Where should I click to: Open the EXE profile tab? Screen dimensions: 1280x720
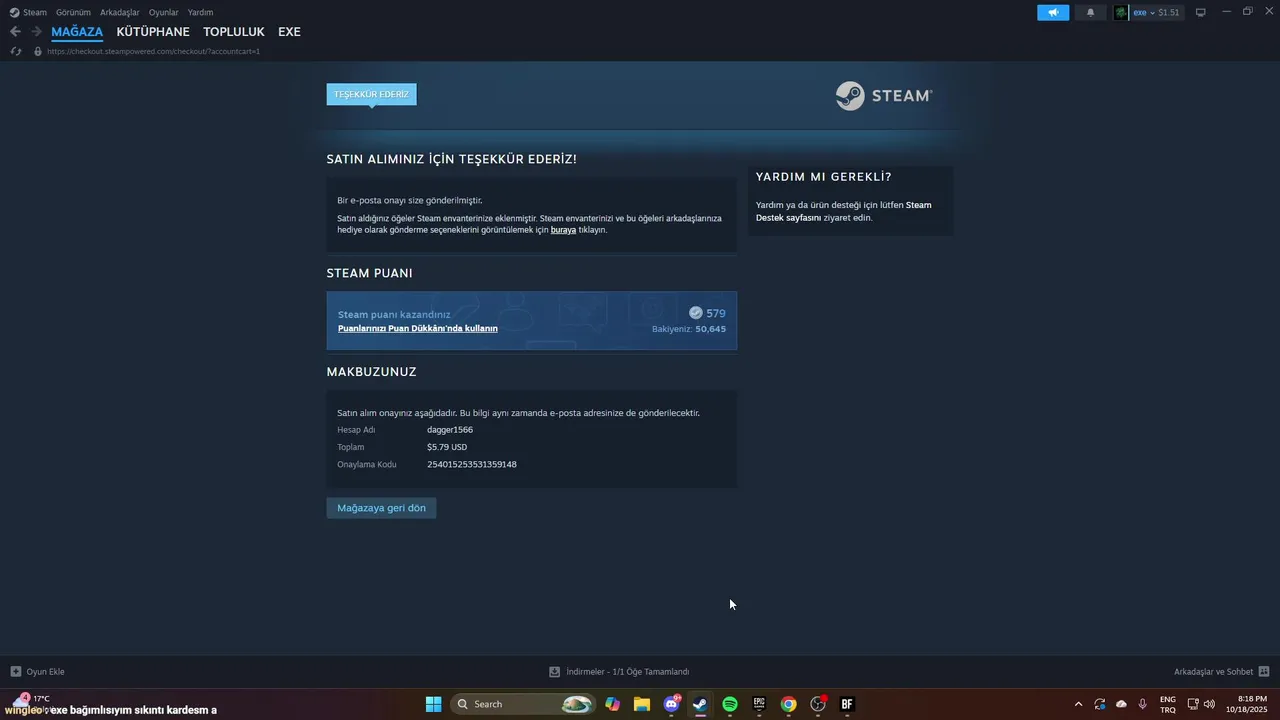pos(289,32)
